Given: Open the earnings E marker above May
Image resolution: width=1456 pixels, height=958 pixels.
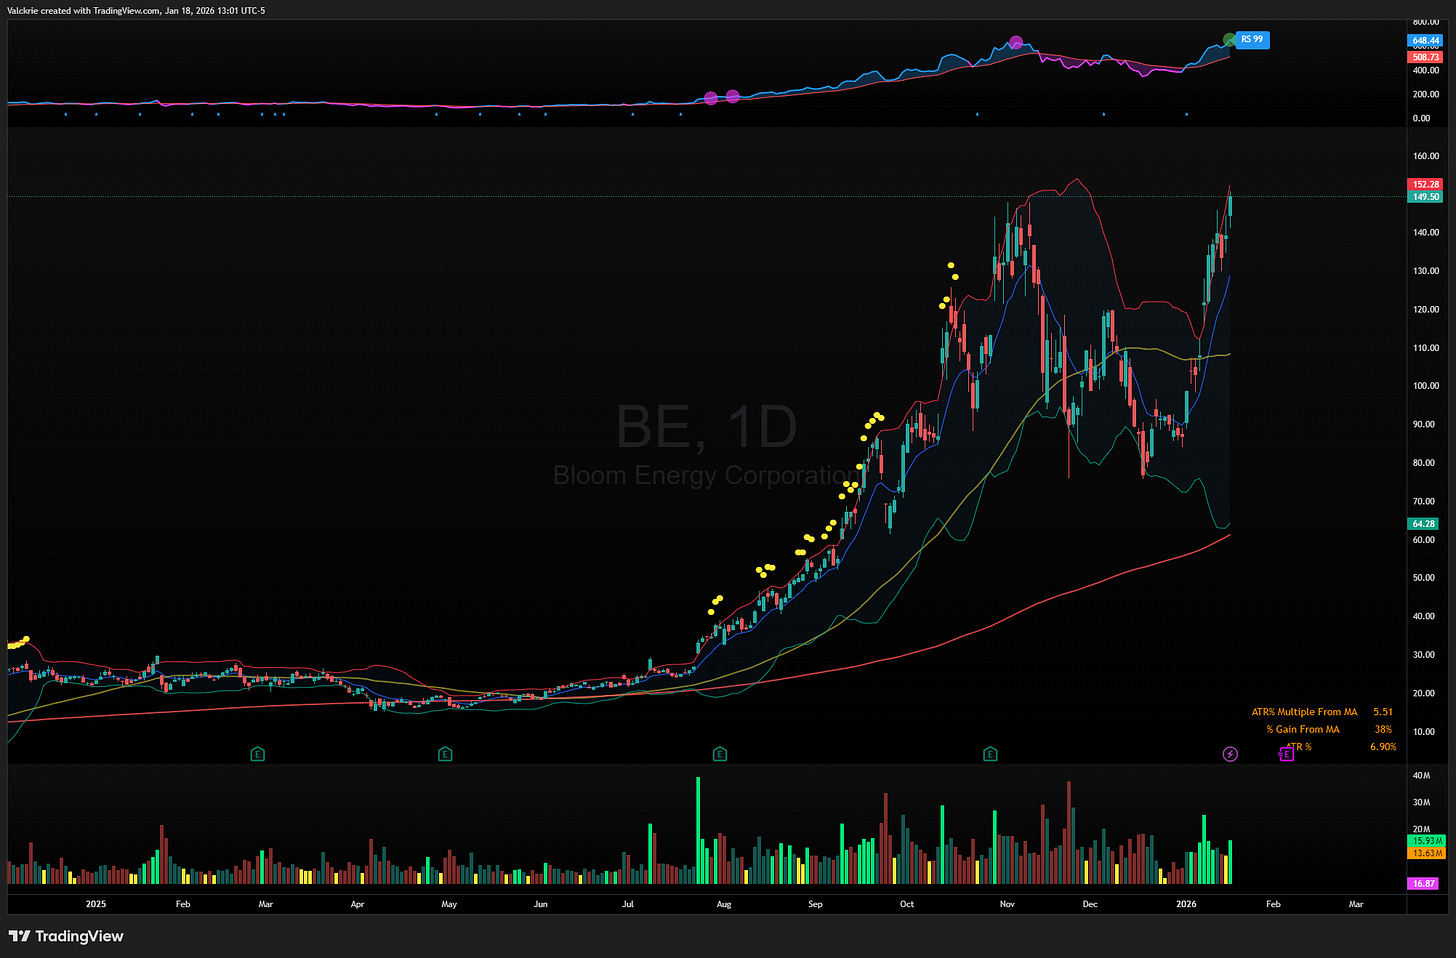Looking at the screenshot, I should [x=445, y=754].
